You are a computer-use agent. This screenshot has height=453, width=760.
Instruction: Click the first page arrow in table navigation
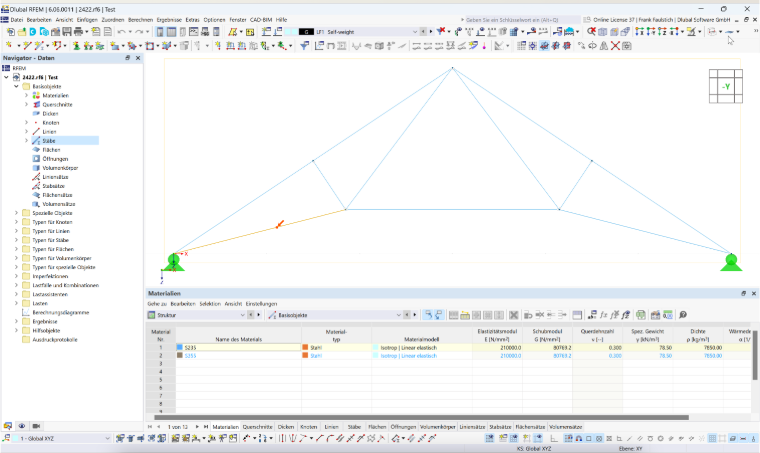pyautogui.click(x=150, y=427)
